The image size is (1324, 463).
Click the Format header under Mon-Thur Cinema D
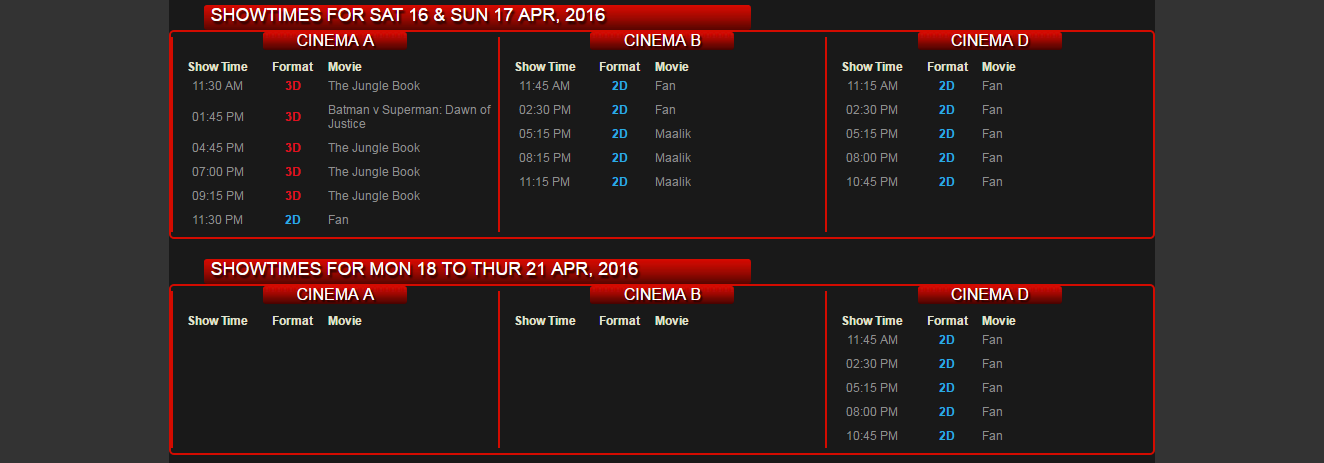click(x=947, y=321)
